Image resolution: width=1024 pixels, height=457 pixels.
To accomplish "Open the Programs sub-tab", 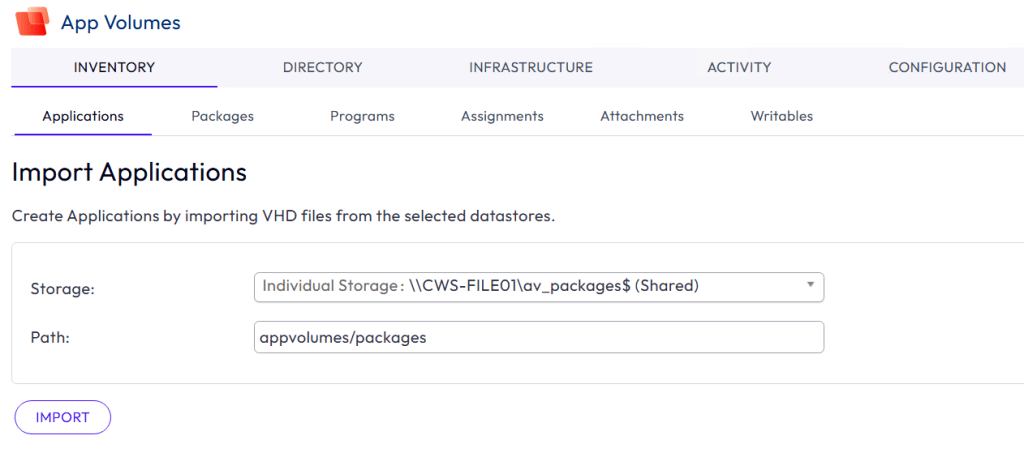I will point(362,116).
